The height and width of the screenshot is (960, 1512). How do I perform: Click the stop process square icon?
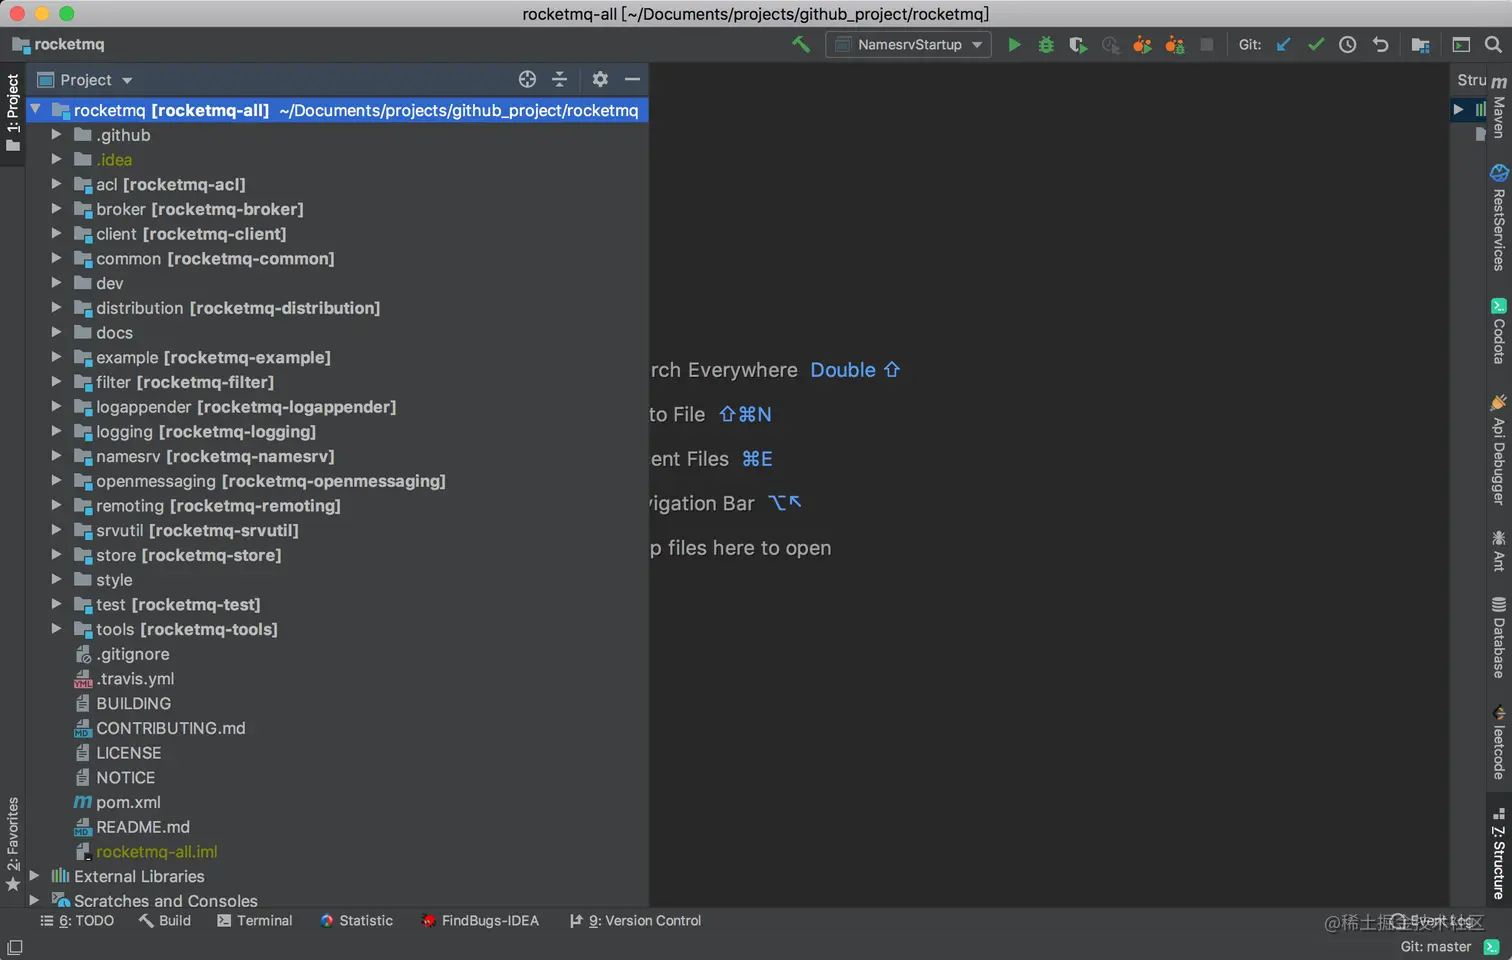[1207, 44]
